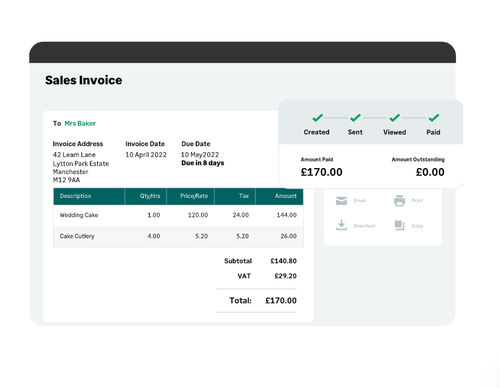Screen dimensions: 500x388
Task: Select the Cake Cutlery description cell
Action: pyautogui.click(x=77, y=236)
